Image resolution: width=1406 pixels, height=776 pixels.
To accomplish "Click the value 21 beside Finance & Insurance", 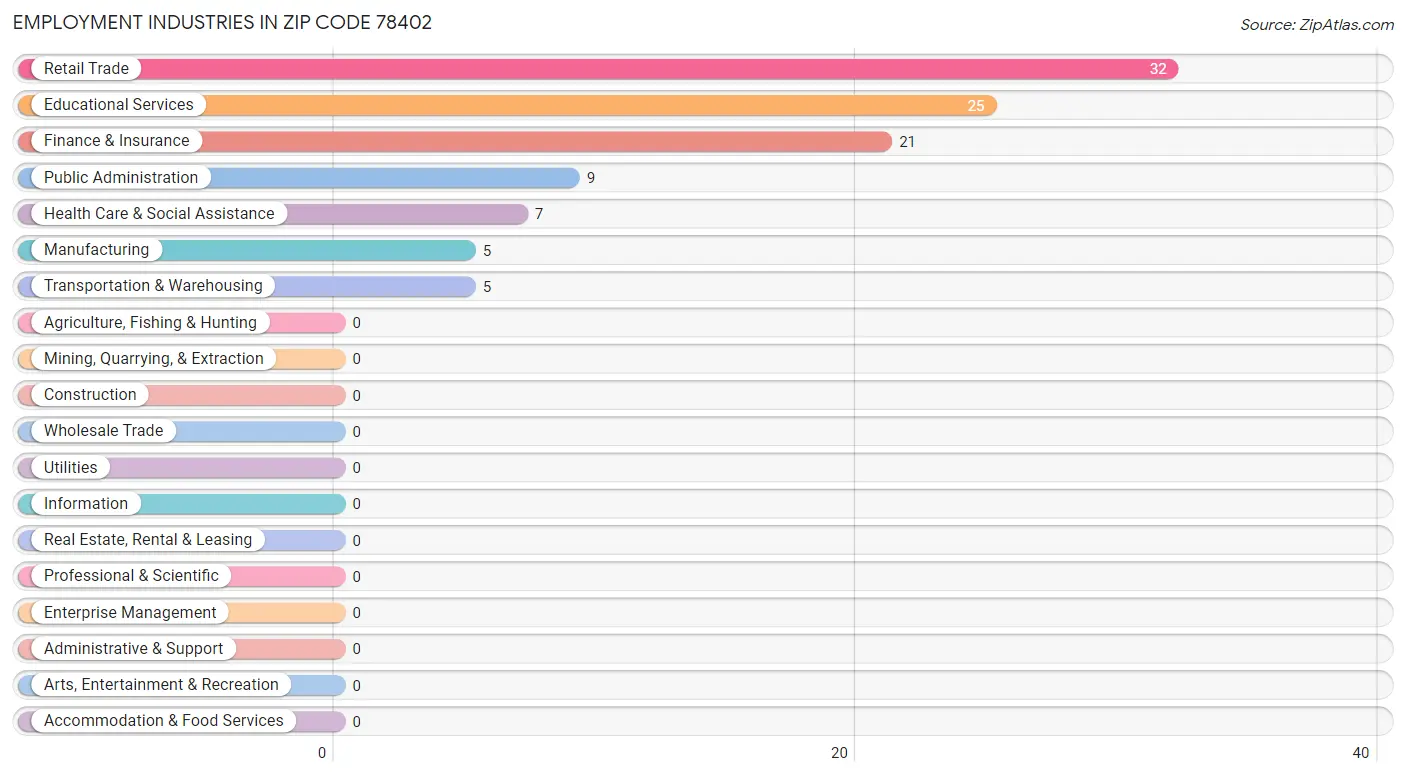I will 907,142.
